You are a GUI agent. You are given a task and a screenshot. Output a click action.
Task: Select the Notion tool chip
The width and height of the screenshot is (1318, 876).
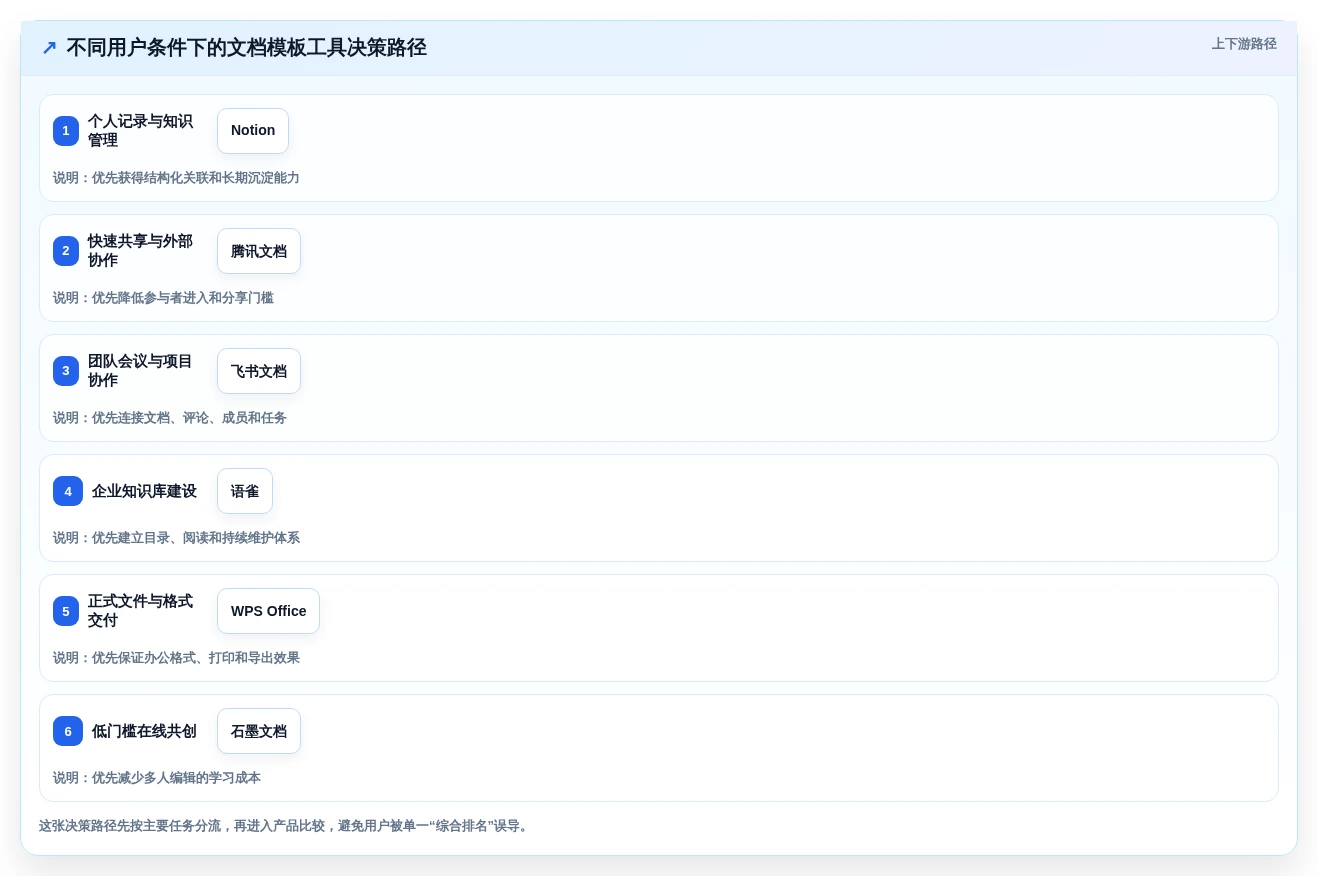[253, 131]
